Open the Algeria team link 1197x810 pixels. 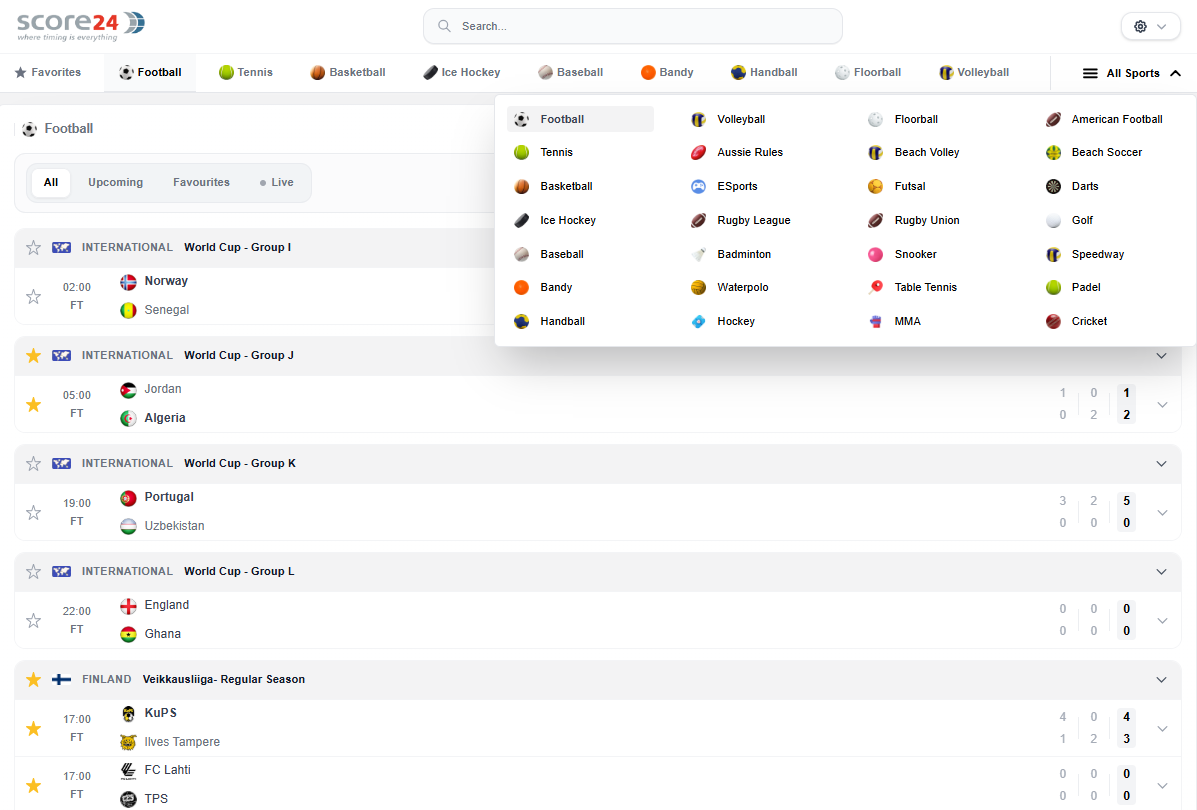165,418
